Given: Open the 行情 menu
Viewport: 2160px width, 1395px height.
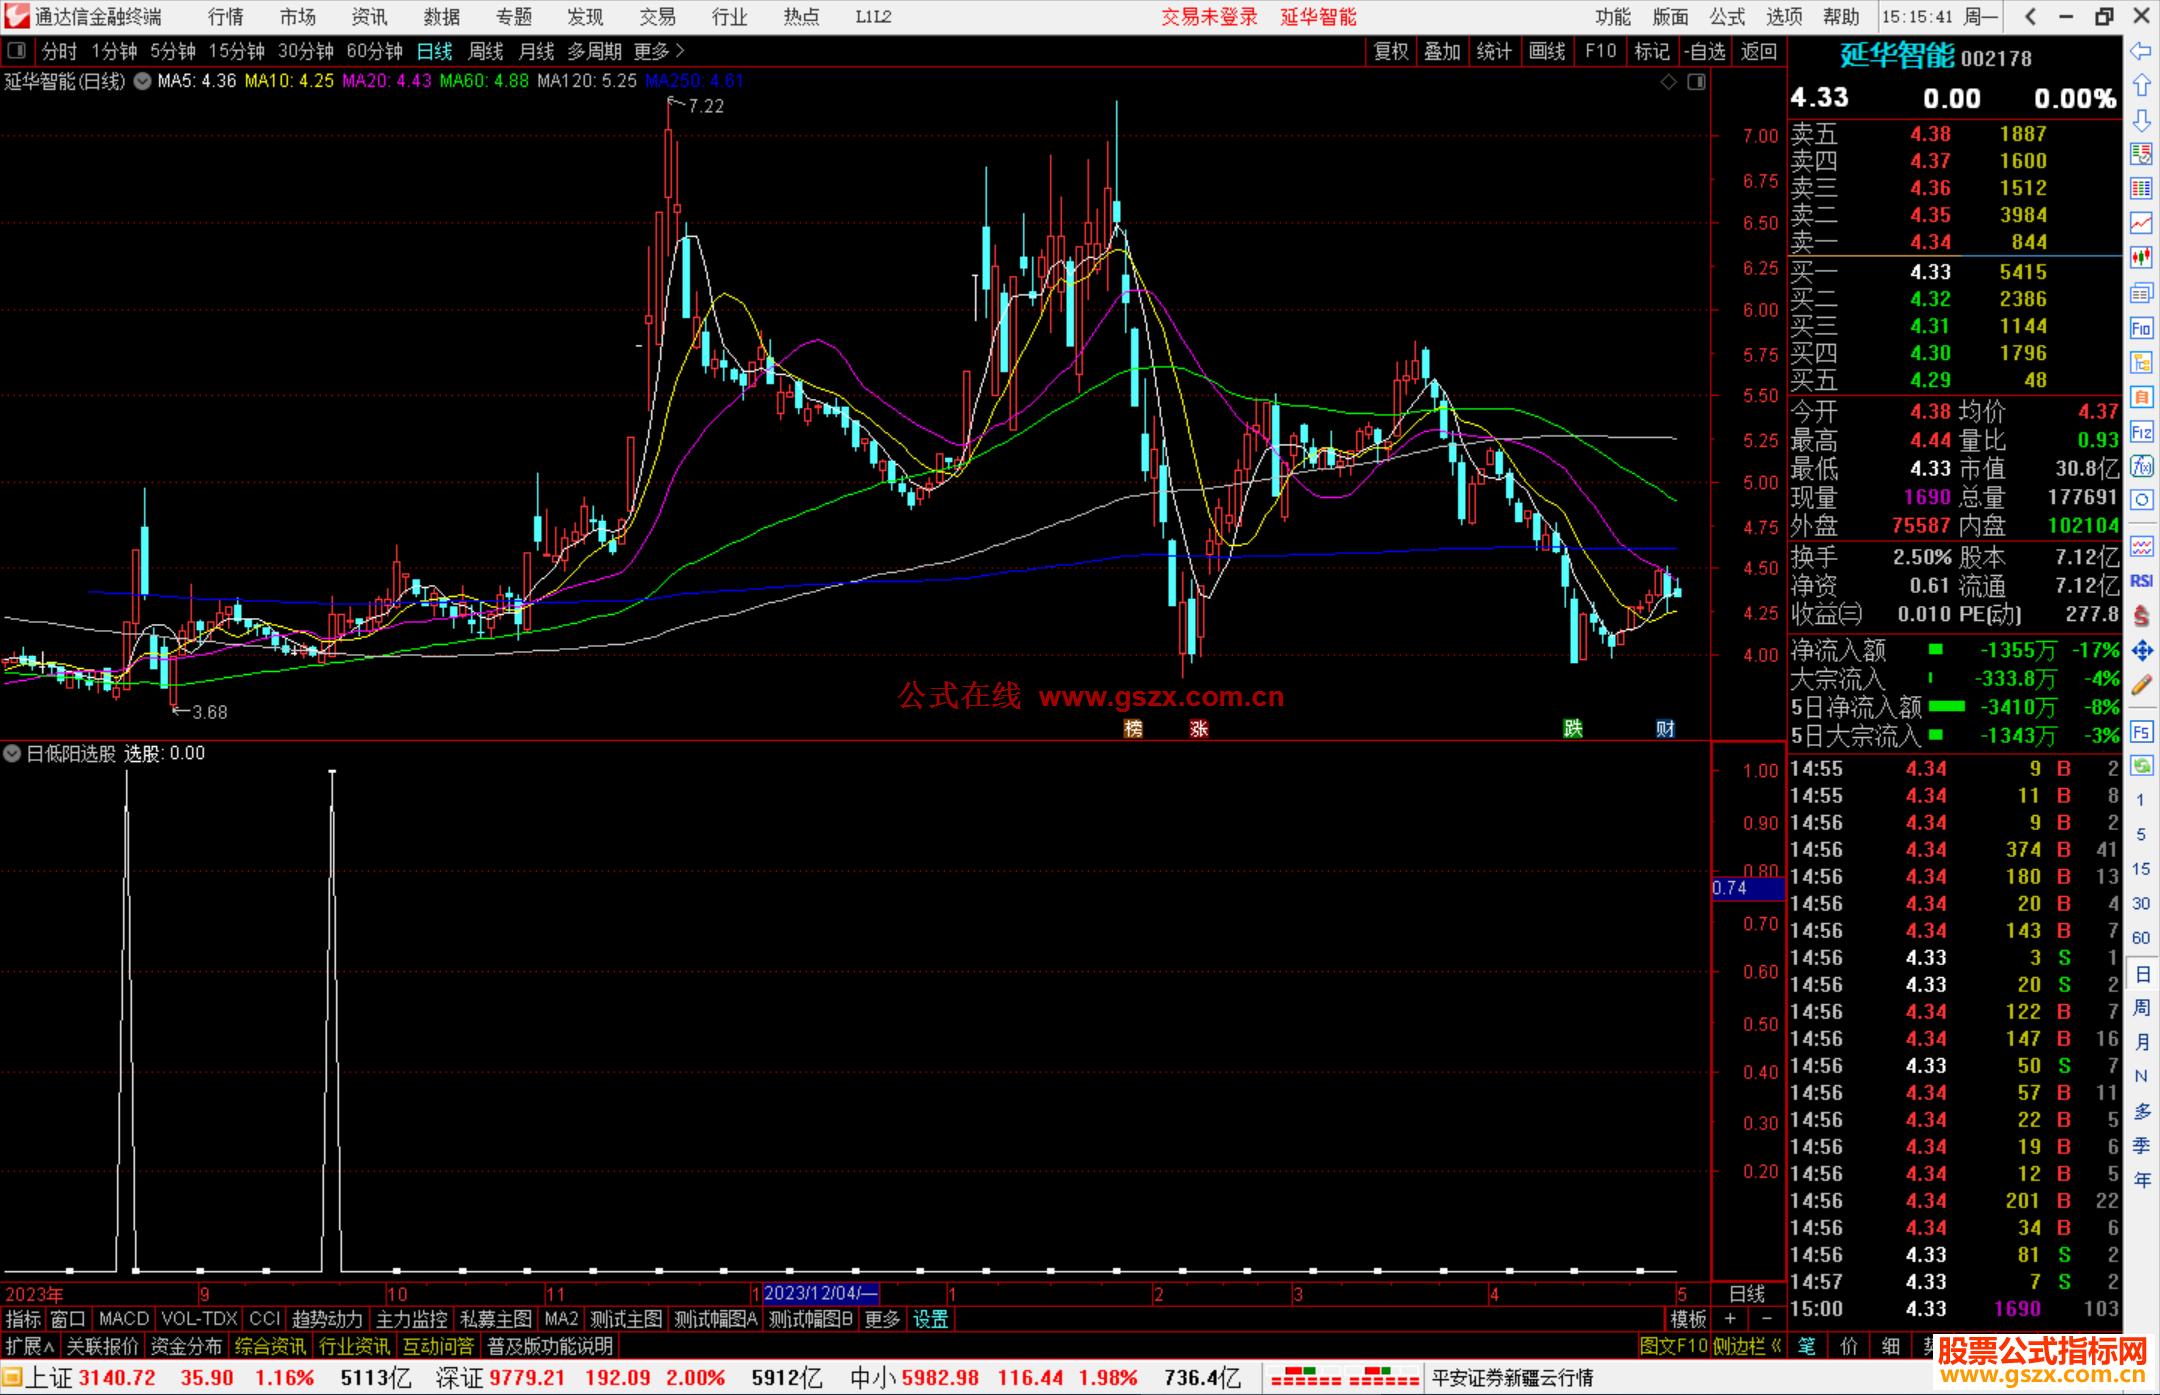Looking at the screenshot, I should click(x=225, y=17).
